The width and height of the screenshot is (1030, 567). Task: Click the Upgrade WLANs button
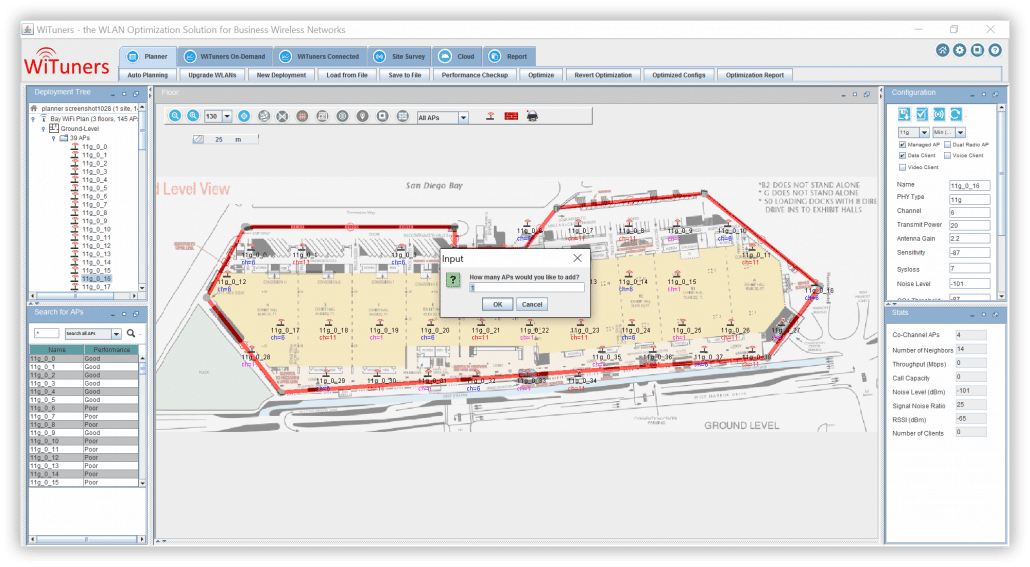pyautogui.click(x=212, y=75)
